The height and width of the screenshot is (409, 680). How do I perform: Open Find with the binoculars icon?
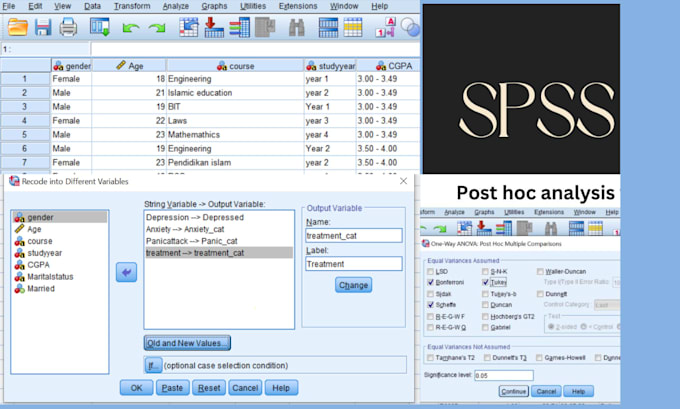coord(297,27)
